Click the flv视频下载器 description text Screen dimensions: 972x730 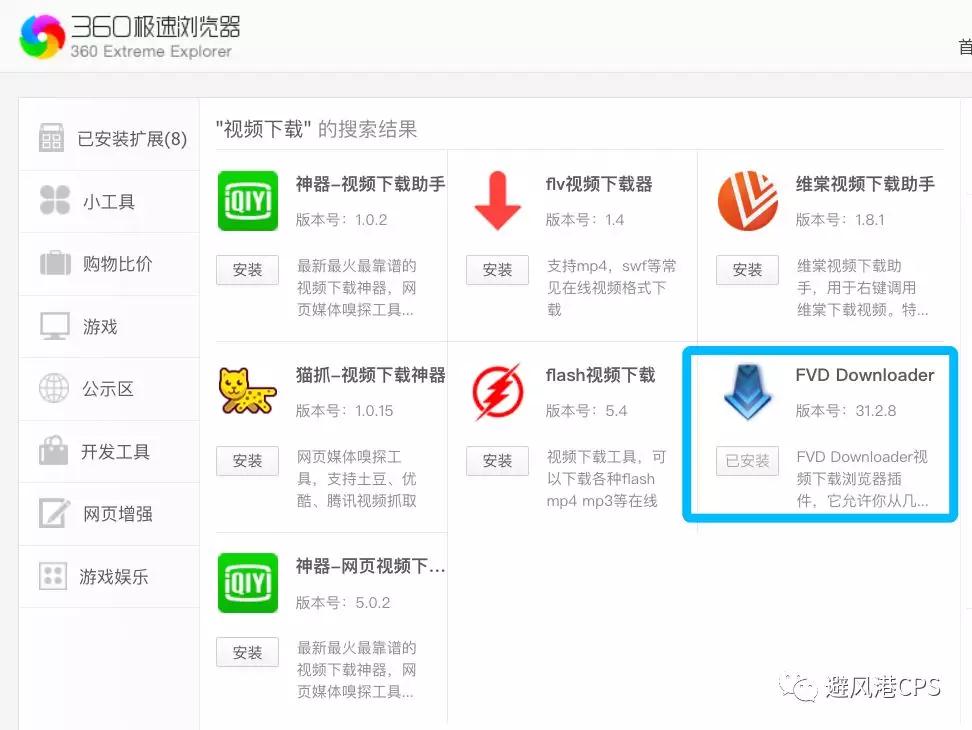coord(612,288)
